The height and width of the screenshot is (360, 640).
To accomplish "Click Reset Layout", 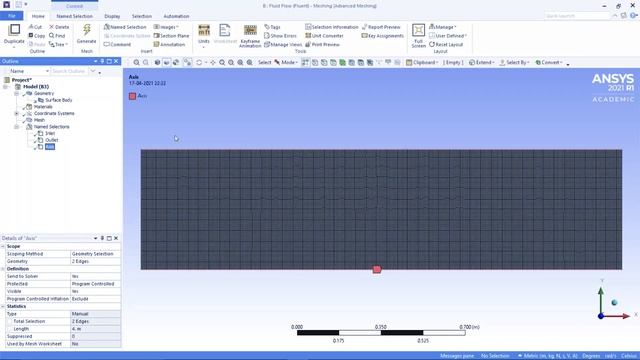I will pos(446,44).
